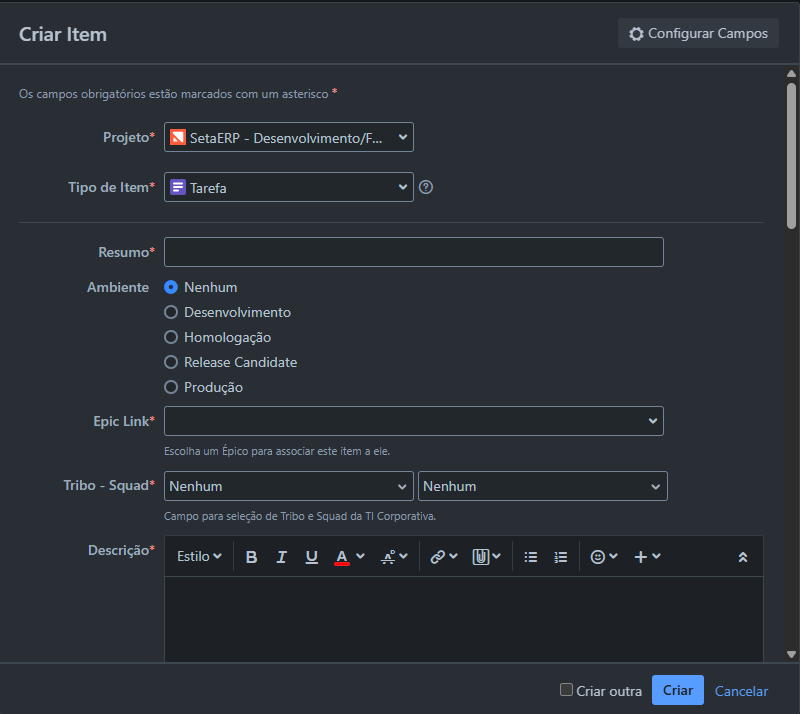
Task: Enable the Criar outra checkbox
Action: tap(567, 690)
